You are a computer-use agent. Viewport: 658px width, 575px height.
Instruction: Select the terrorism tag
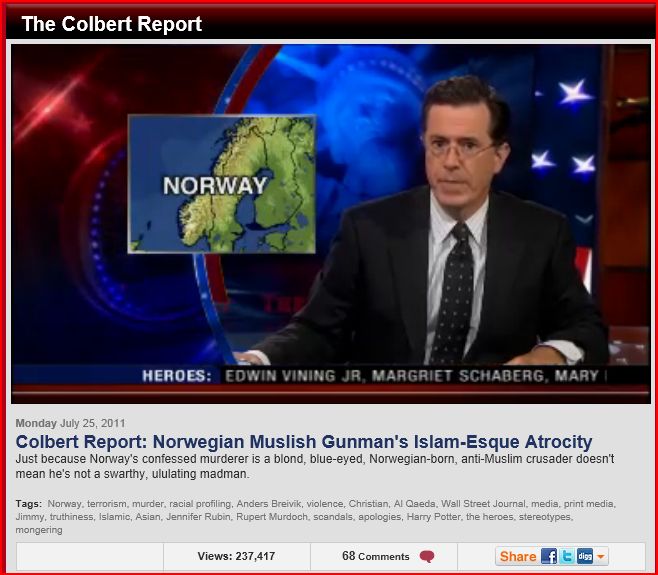(x=108, y=504)
